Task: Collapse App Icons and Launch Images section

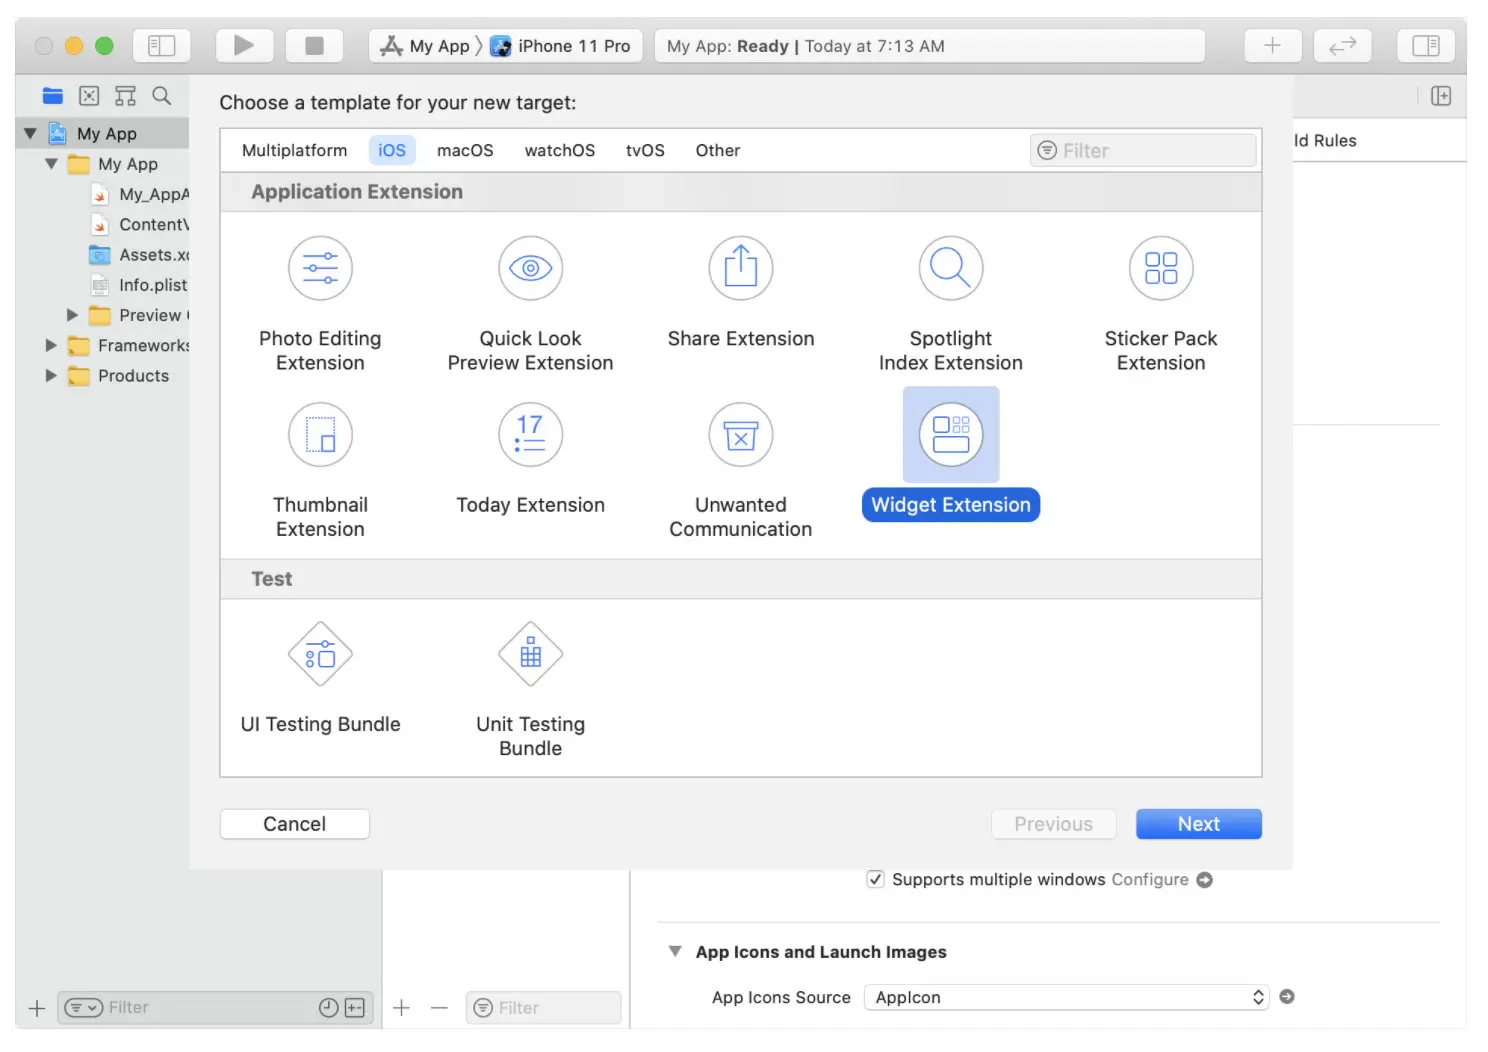Action: click(675, 951)
